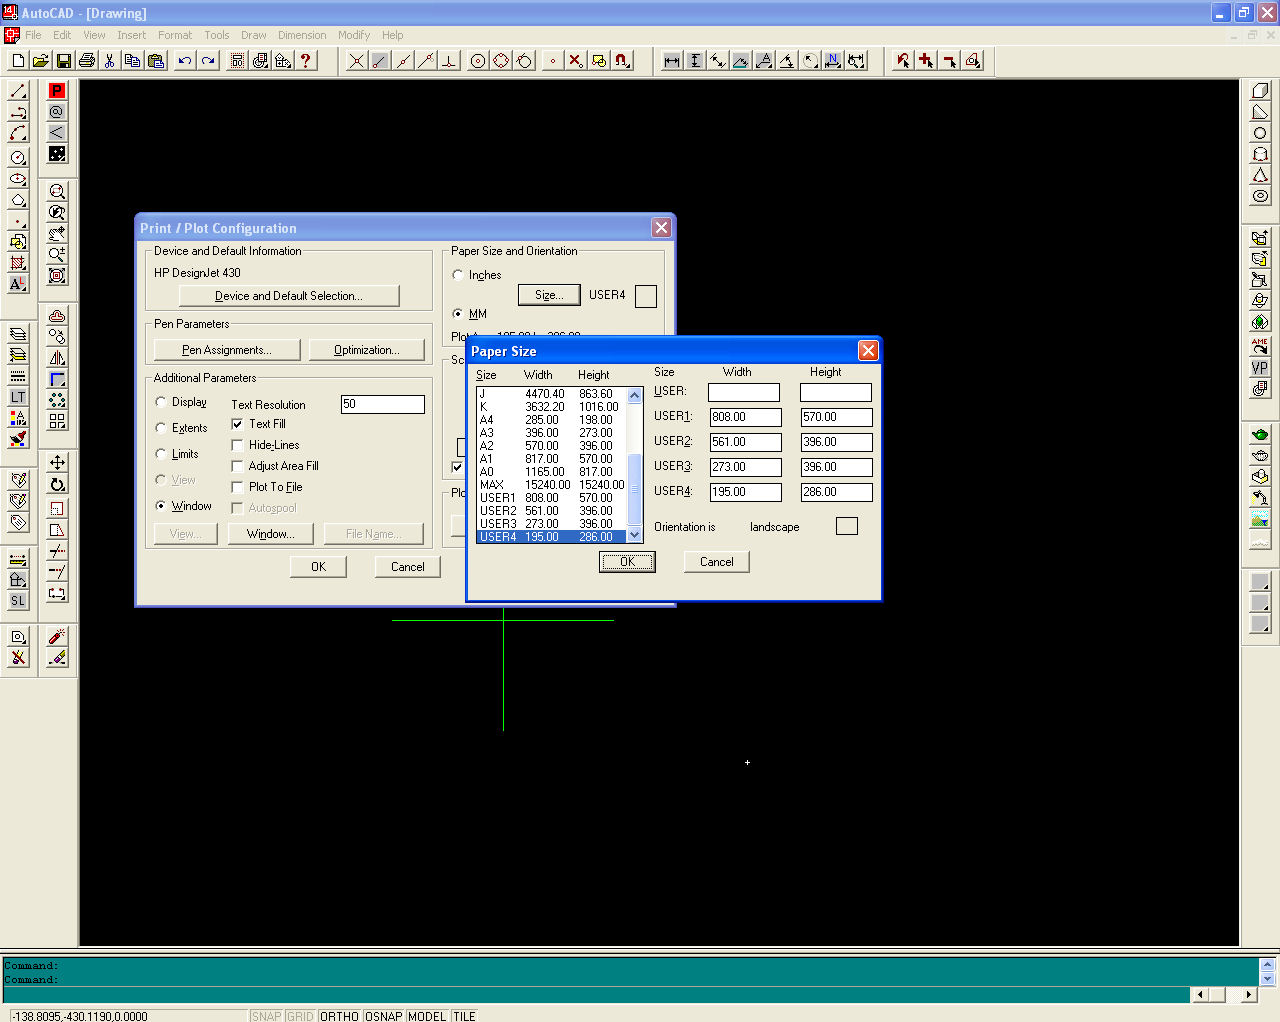1280x1022 pixels.
Task: Toggle ORTHO mode in the status bar
Action: click(339, 1016)
